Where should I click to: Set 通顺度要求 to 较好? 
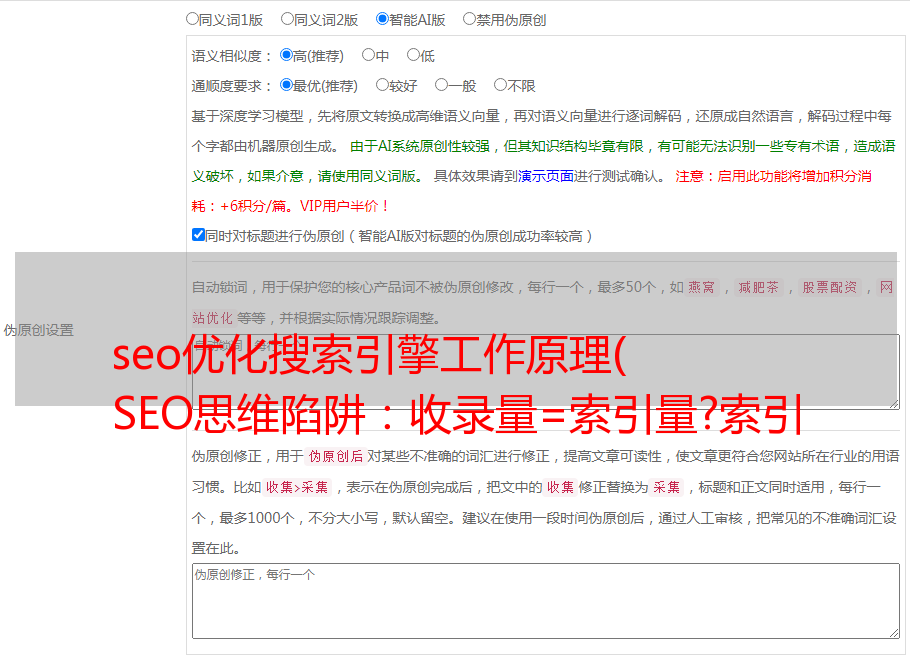382,85
